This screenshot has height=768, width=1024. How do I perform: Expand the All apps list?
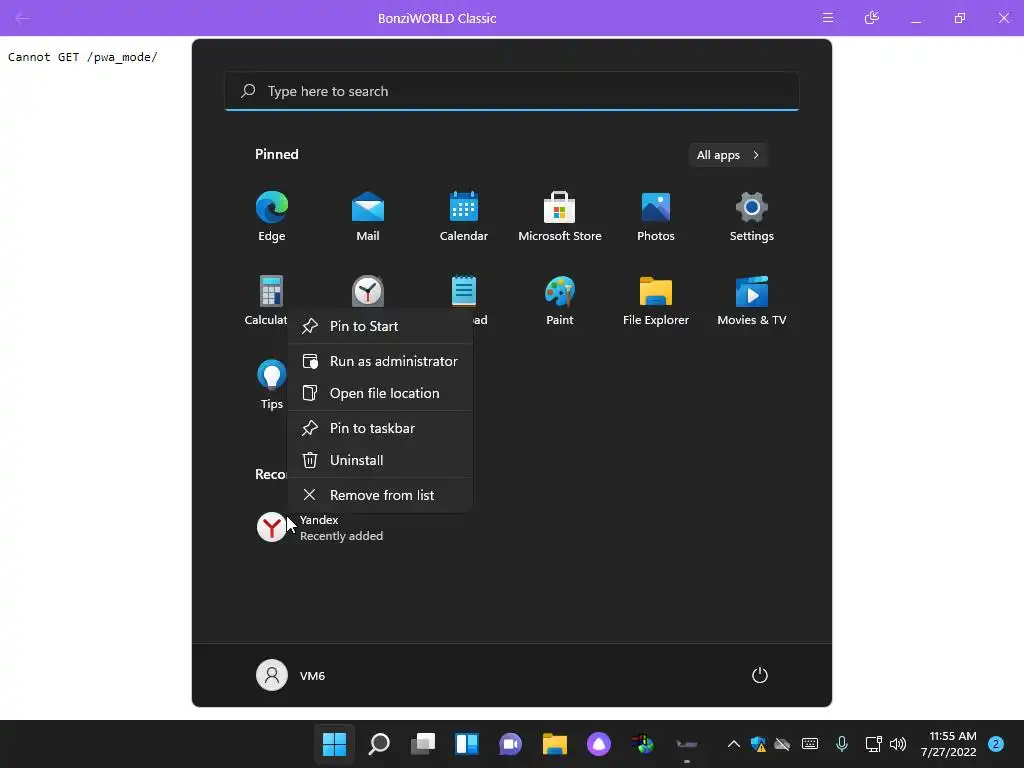(x=728, y=155)
